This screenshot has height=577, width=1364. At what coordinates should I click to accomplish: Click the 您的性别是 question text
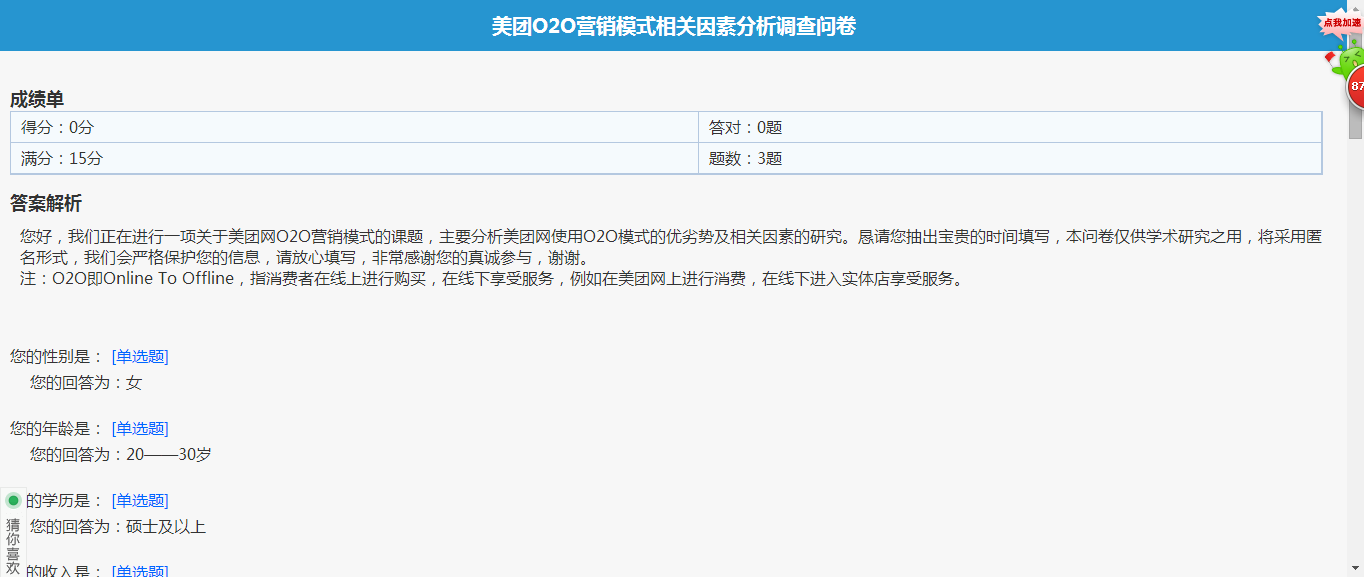[56, 356]
